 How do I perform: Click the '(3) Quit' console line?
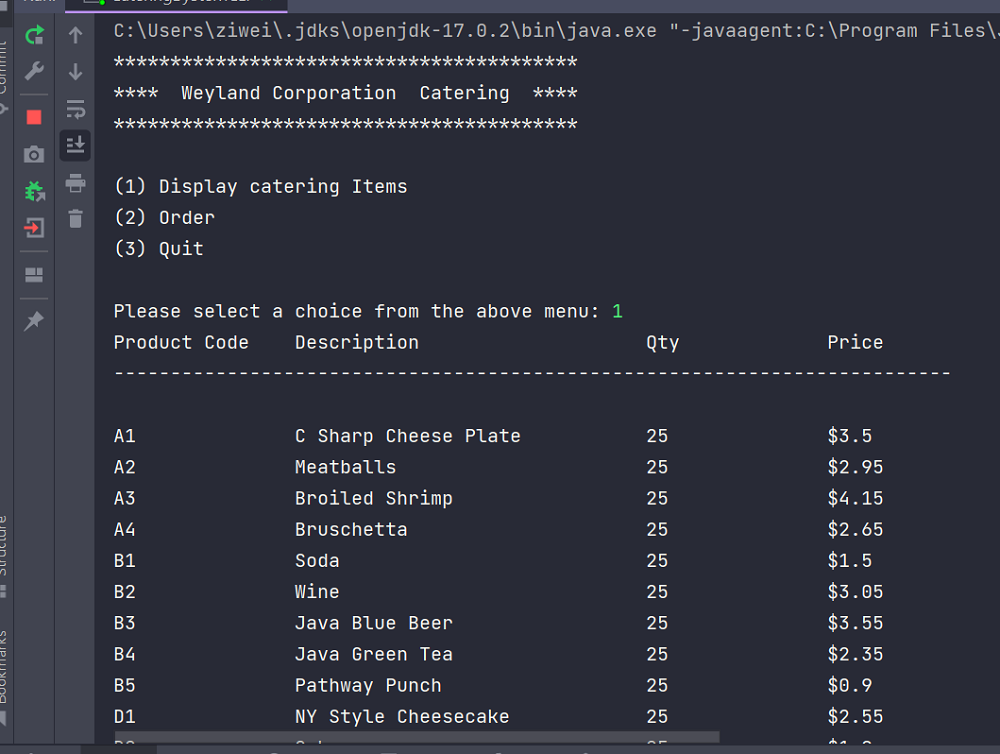159,249
